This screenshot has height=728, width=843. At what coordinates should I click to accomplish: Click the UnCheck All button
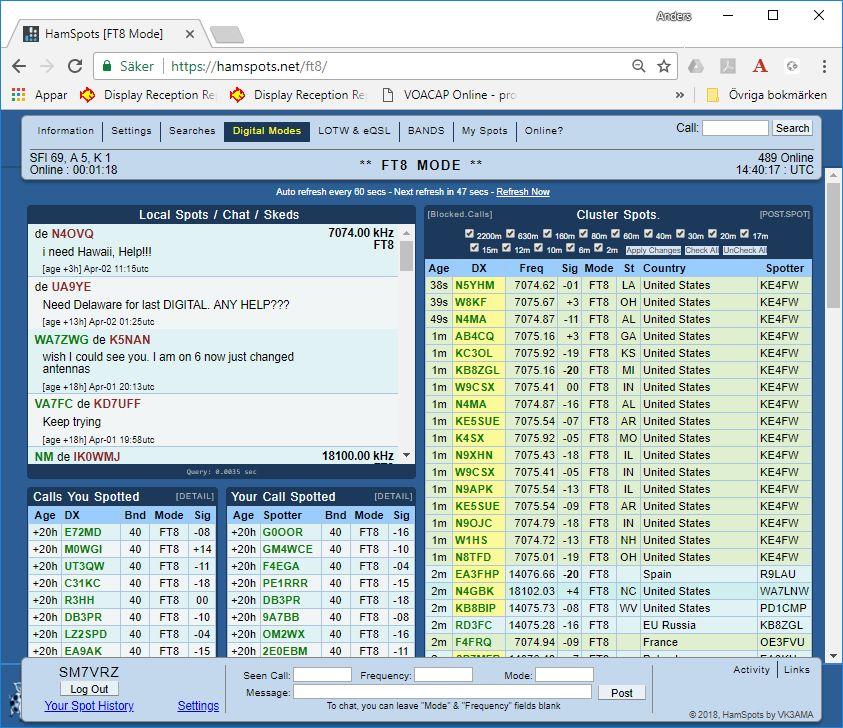point(745,250)
